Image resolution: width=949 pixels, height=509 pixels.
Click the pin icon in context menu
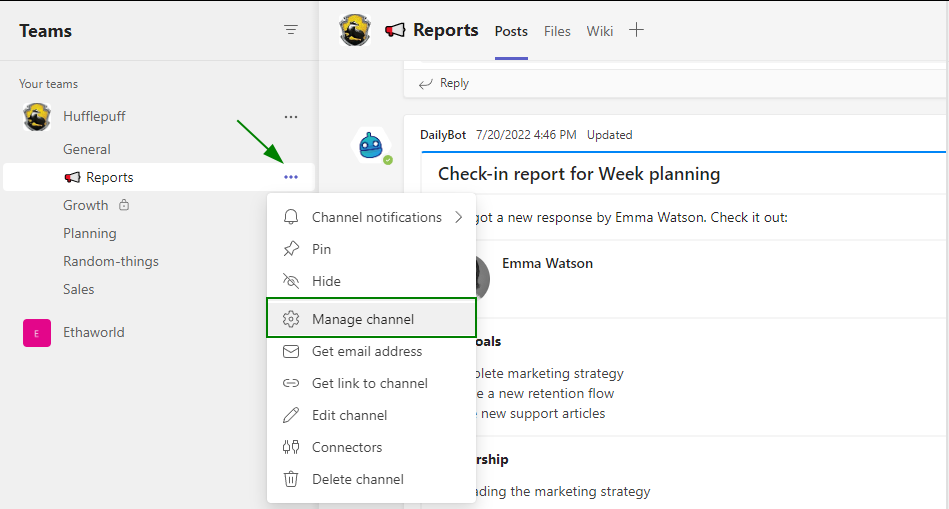click(x=291, y=249)
